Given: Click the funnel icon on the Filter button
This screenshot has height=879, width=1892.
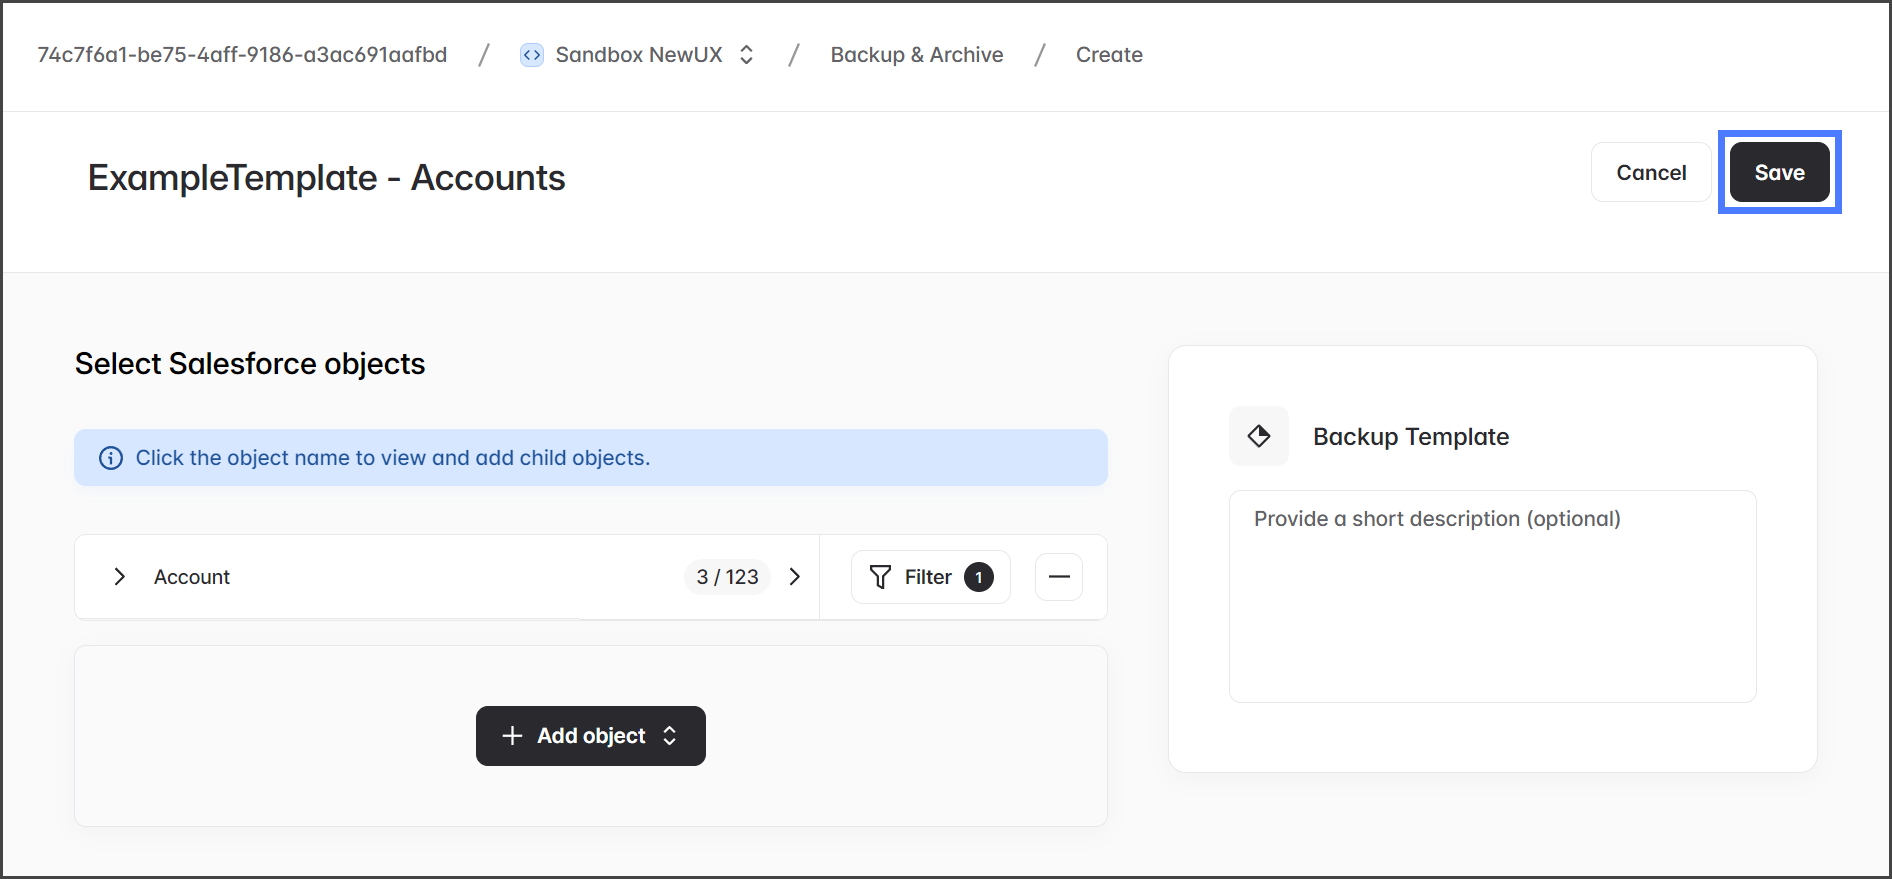Looking at the screenshot, I should click(x=880, y=577).
